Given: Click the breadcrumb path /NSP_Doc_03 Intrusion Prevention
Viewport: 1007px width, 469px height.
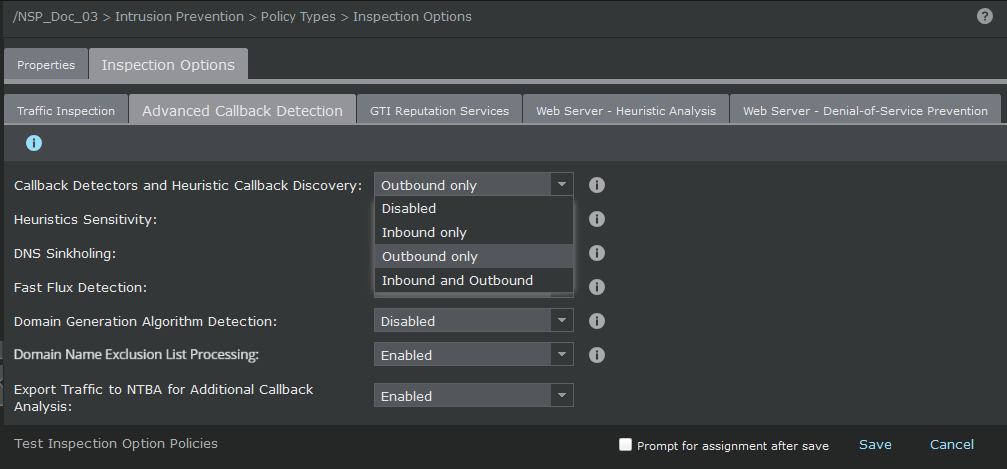Looking at the screenshot, I should click(x=128, y=17).
